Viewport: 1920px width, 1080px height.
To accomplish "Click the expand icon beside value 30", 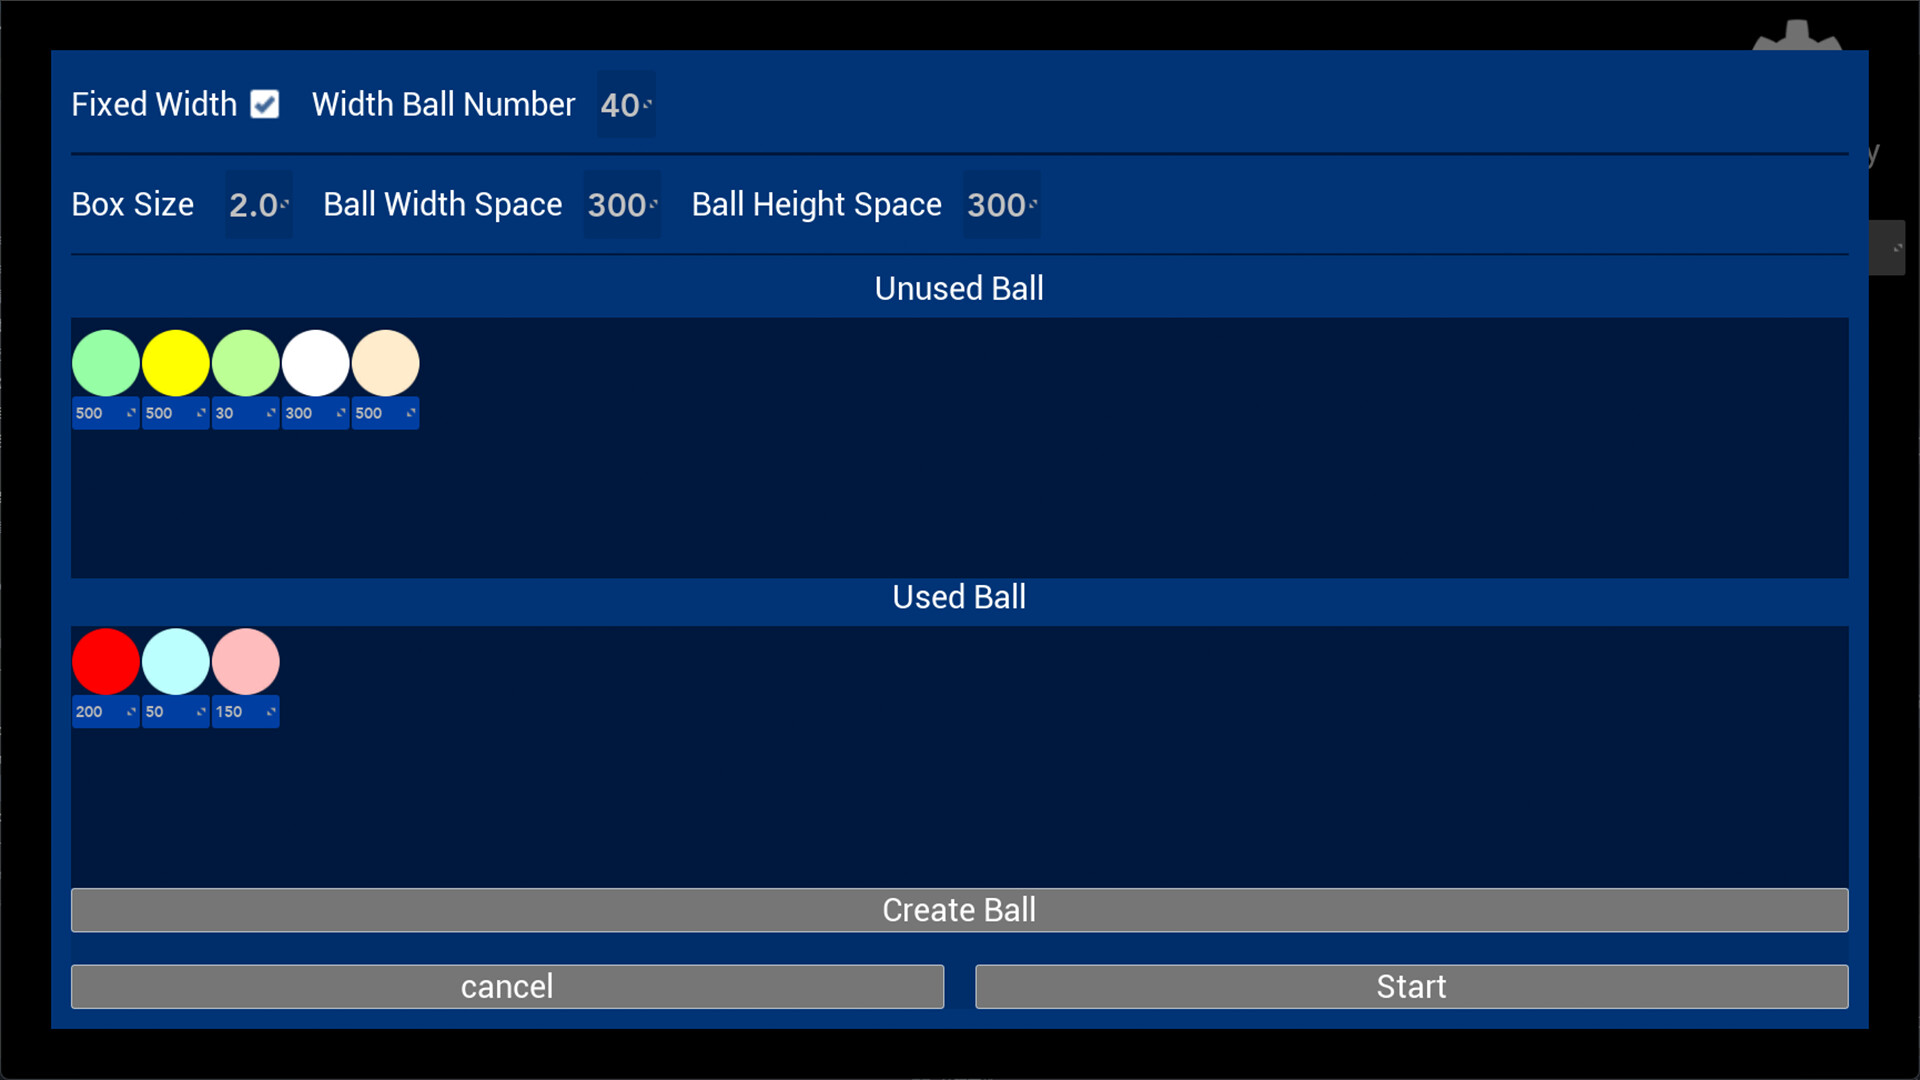I will point(270,413).
